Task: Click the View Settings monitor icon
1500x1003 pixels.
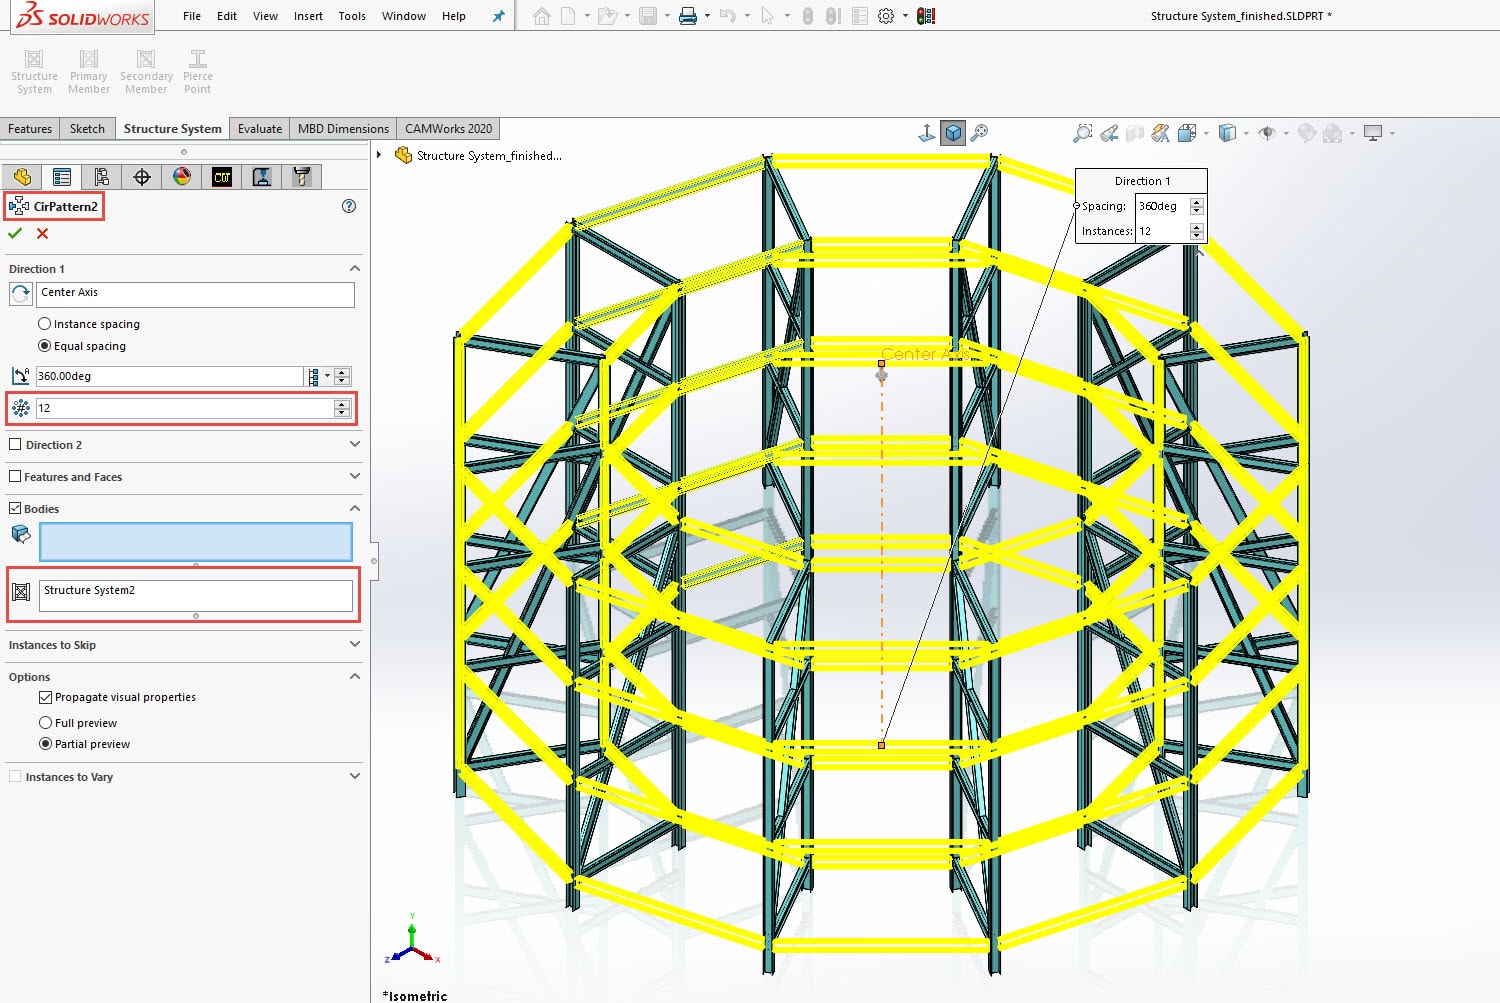Action: (x=1373, y=133)
